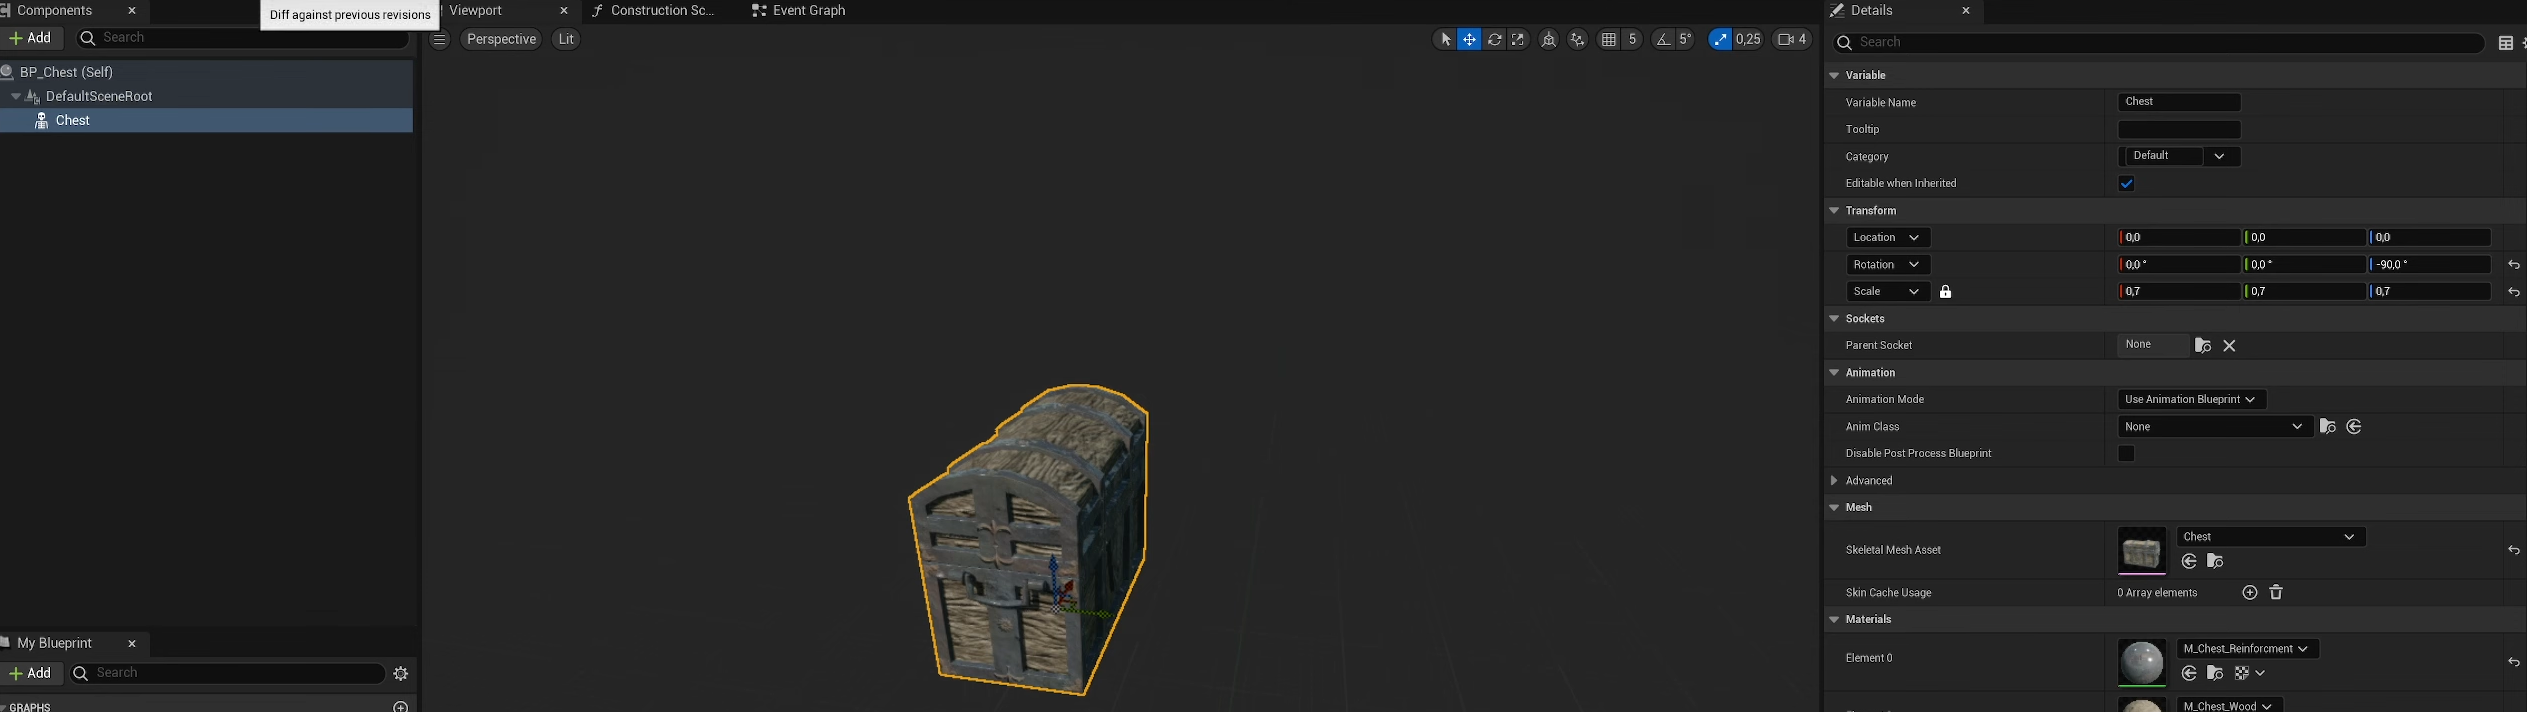Toggle Editable when Inherited checkbox
The width and height of the screenshot is (2527, 712).
tap(2126, 184)
